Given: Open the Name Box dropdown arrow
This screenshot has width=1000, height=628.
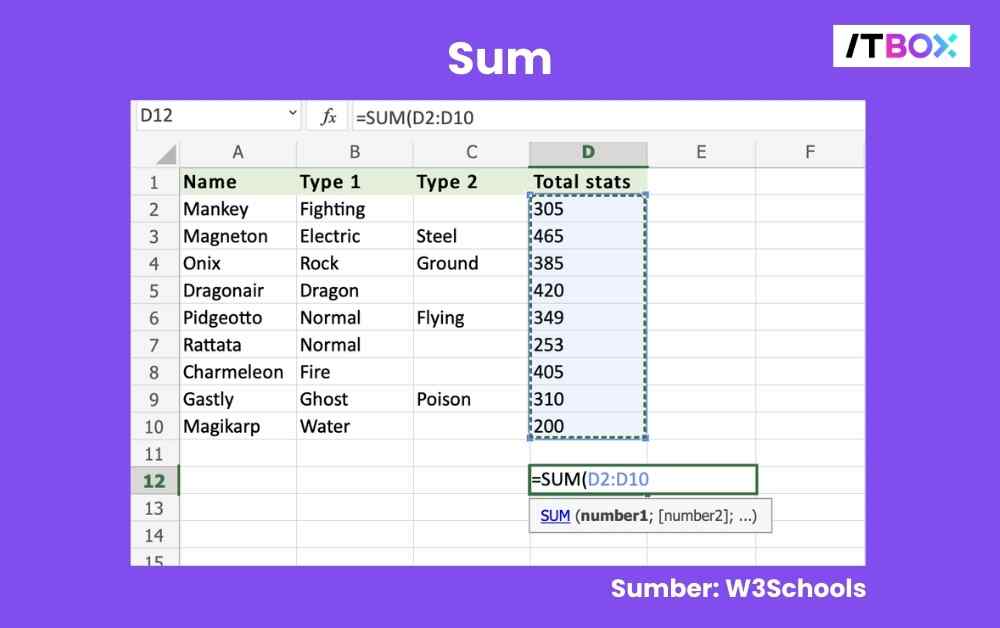Looking at the screenshot, I should [293, 115].
